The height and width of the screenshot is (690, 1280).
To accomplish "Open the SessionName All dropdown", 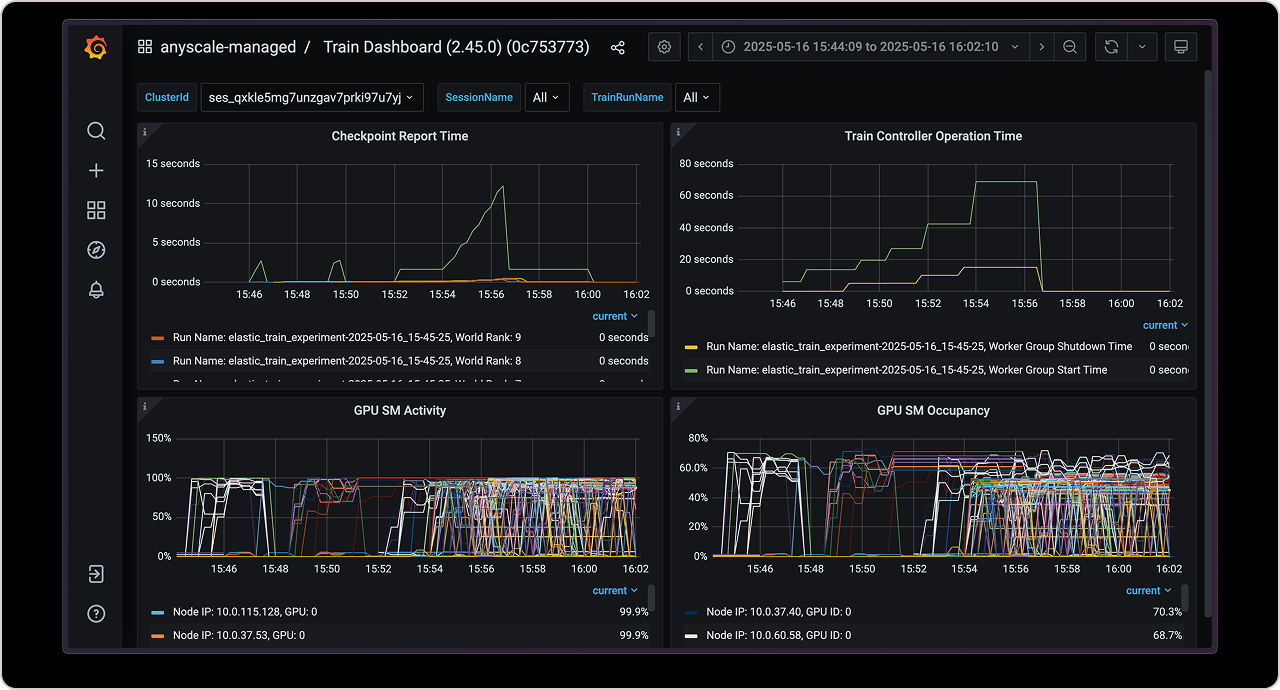I will click(547, 98).
